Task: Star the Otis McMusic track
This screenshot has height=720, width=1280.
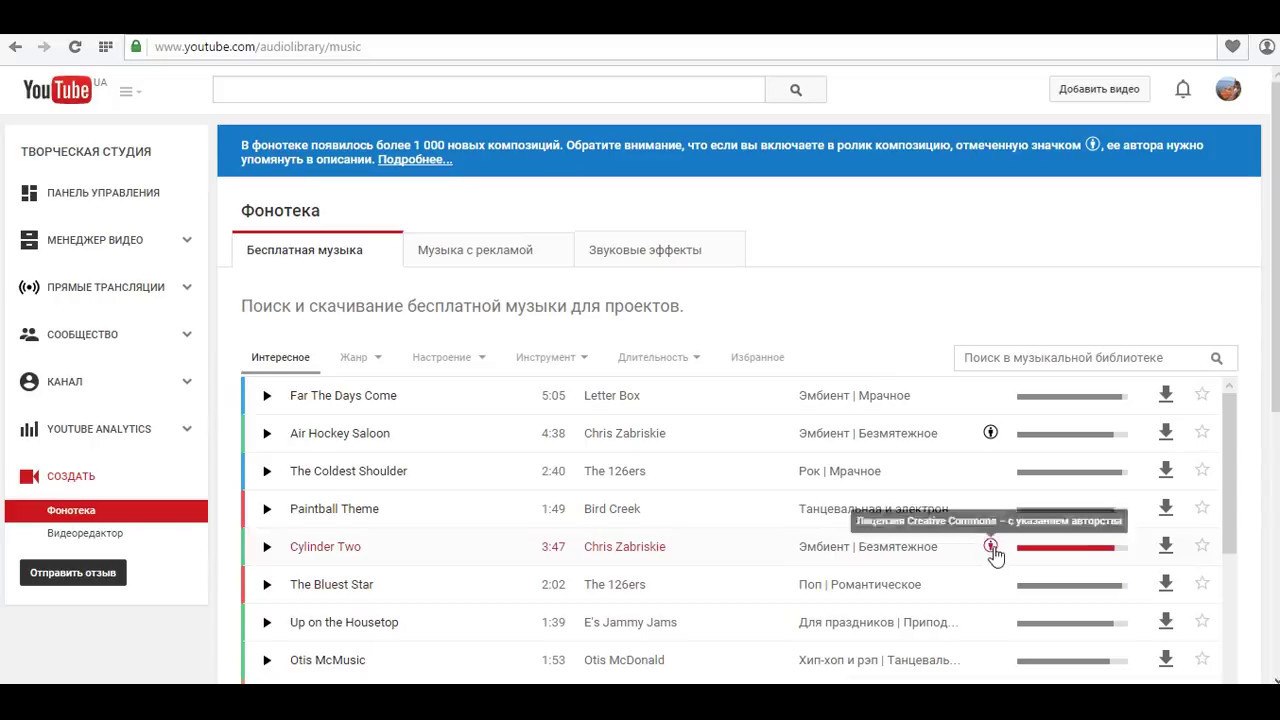Action: click(1202, 658)
